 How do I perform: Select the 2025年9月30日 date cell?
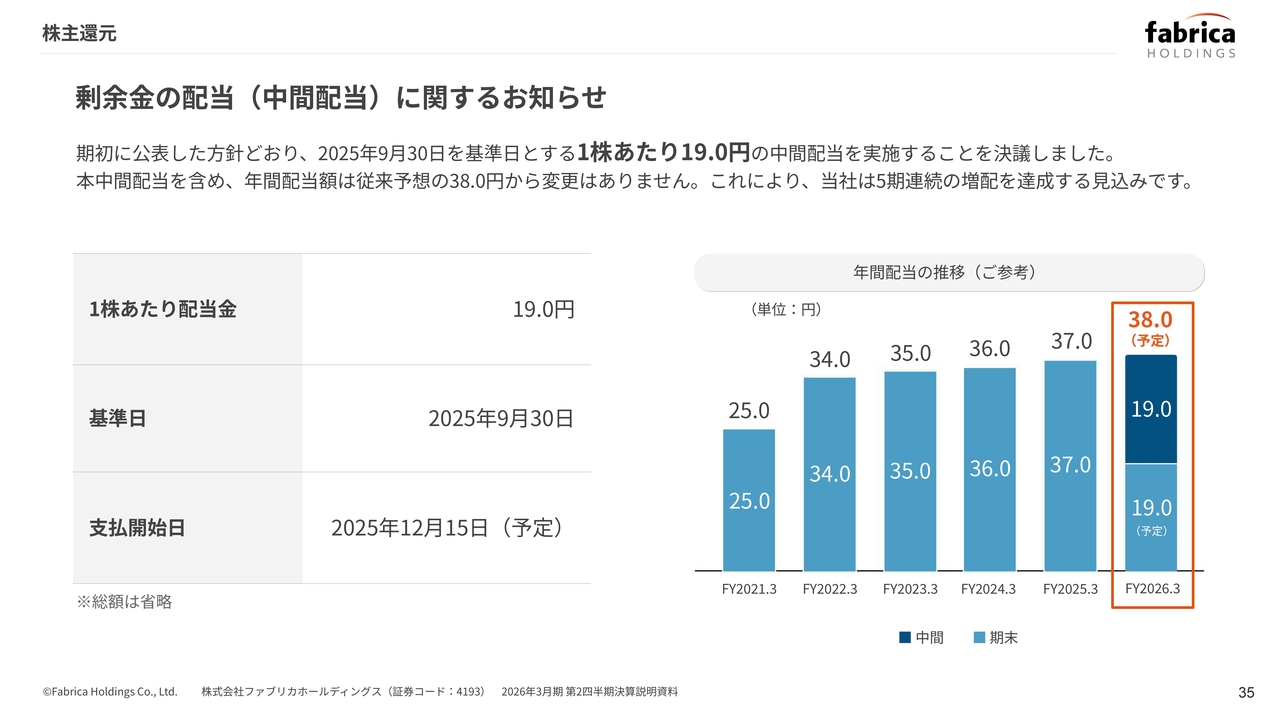pyautogui.click(x=500, y=418)
